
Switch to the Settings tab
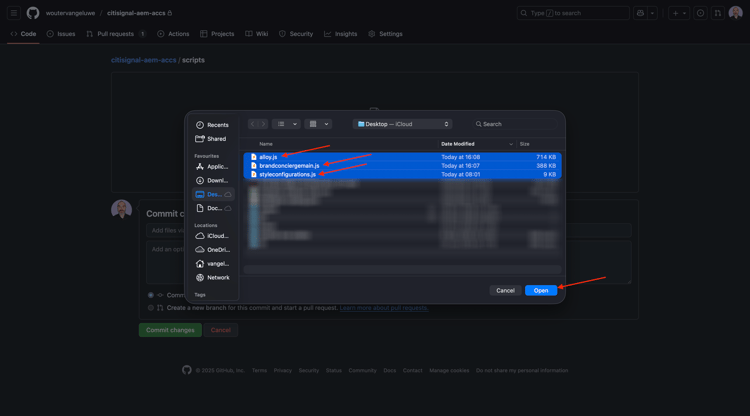(x=386, y=34)
